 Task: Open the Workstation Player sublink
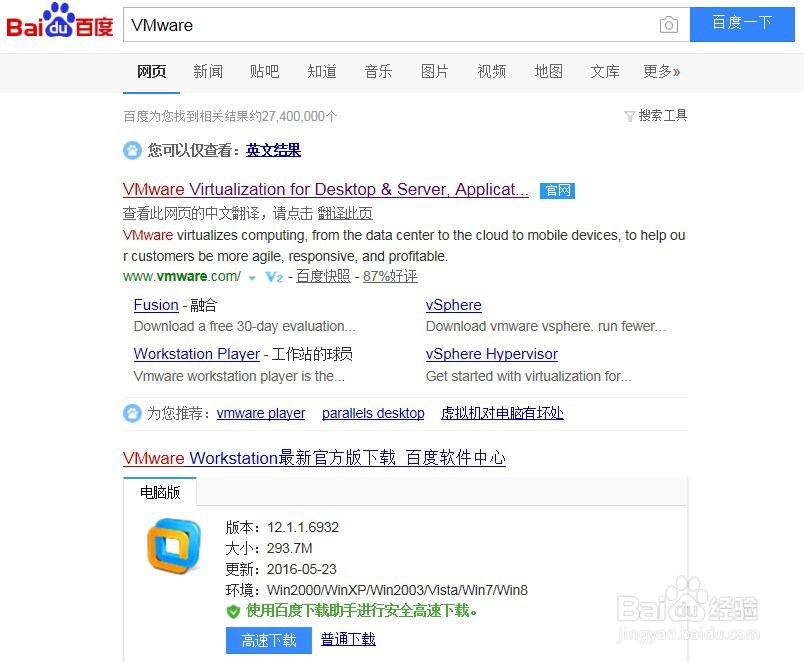click(x=196, y=354)
